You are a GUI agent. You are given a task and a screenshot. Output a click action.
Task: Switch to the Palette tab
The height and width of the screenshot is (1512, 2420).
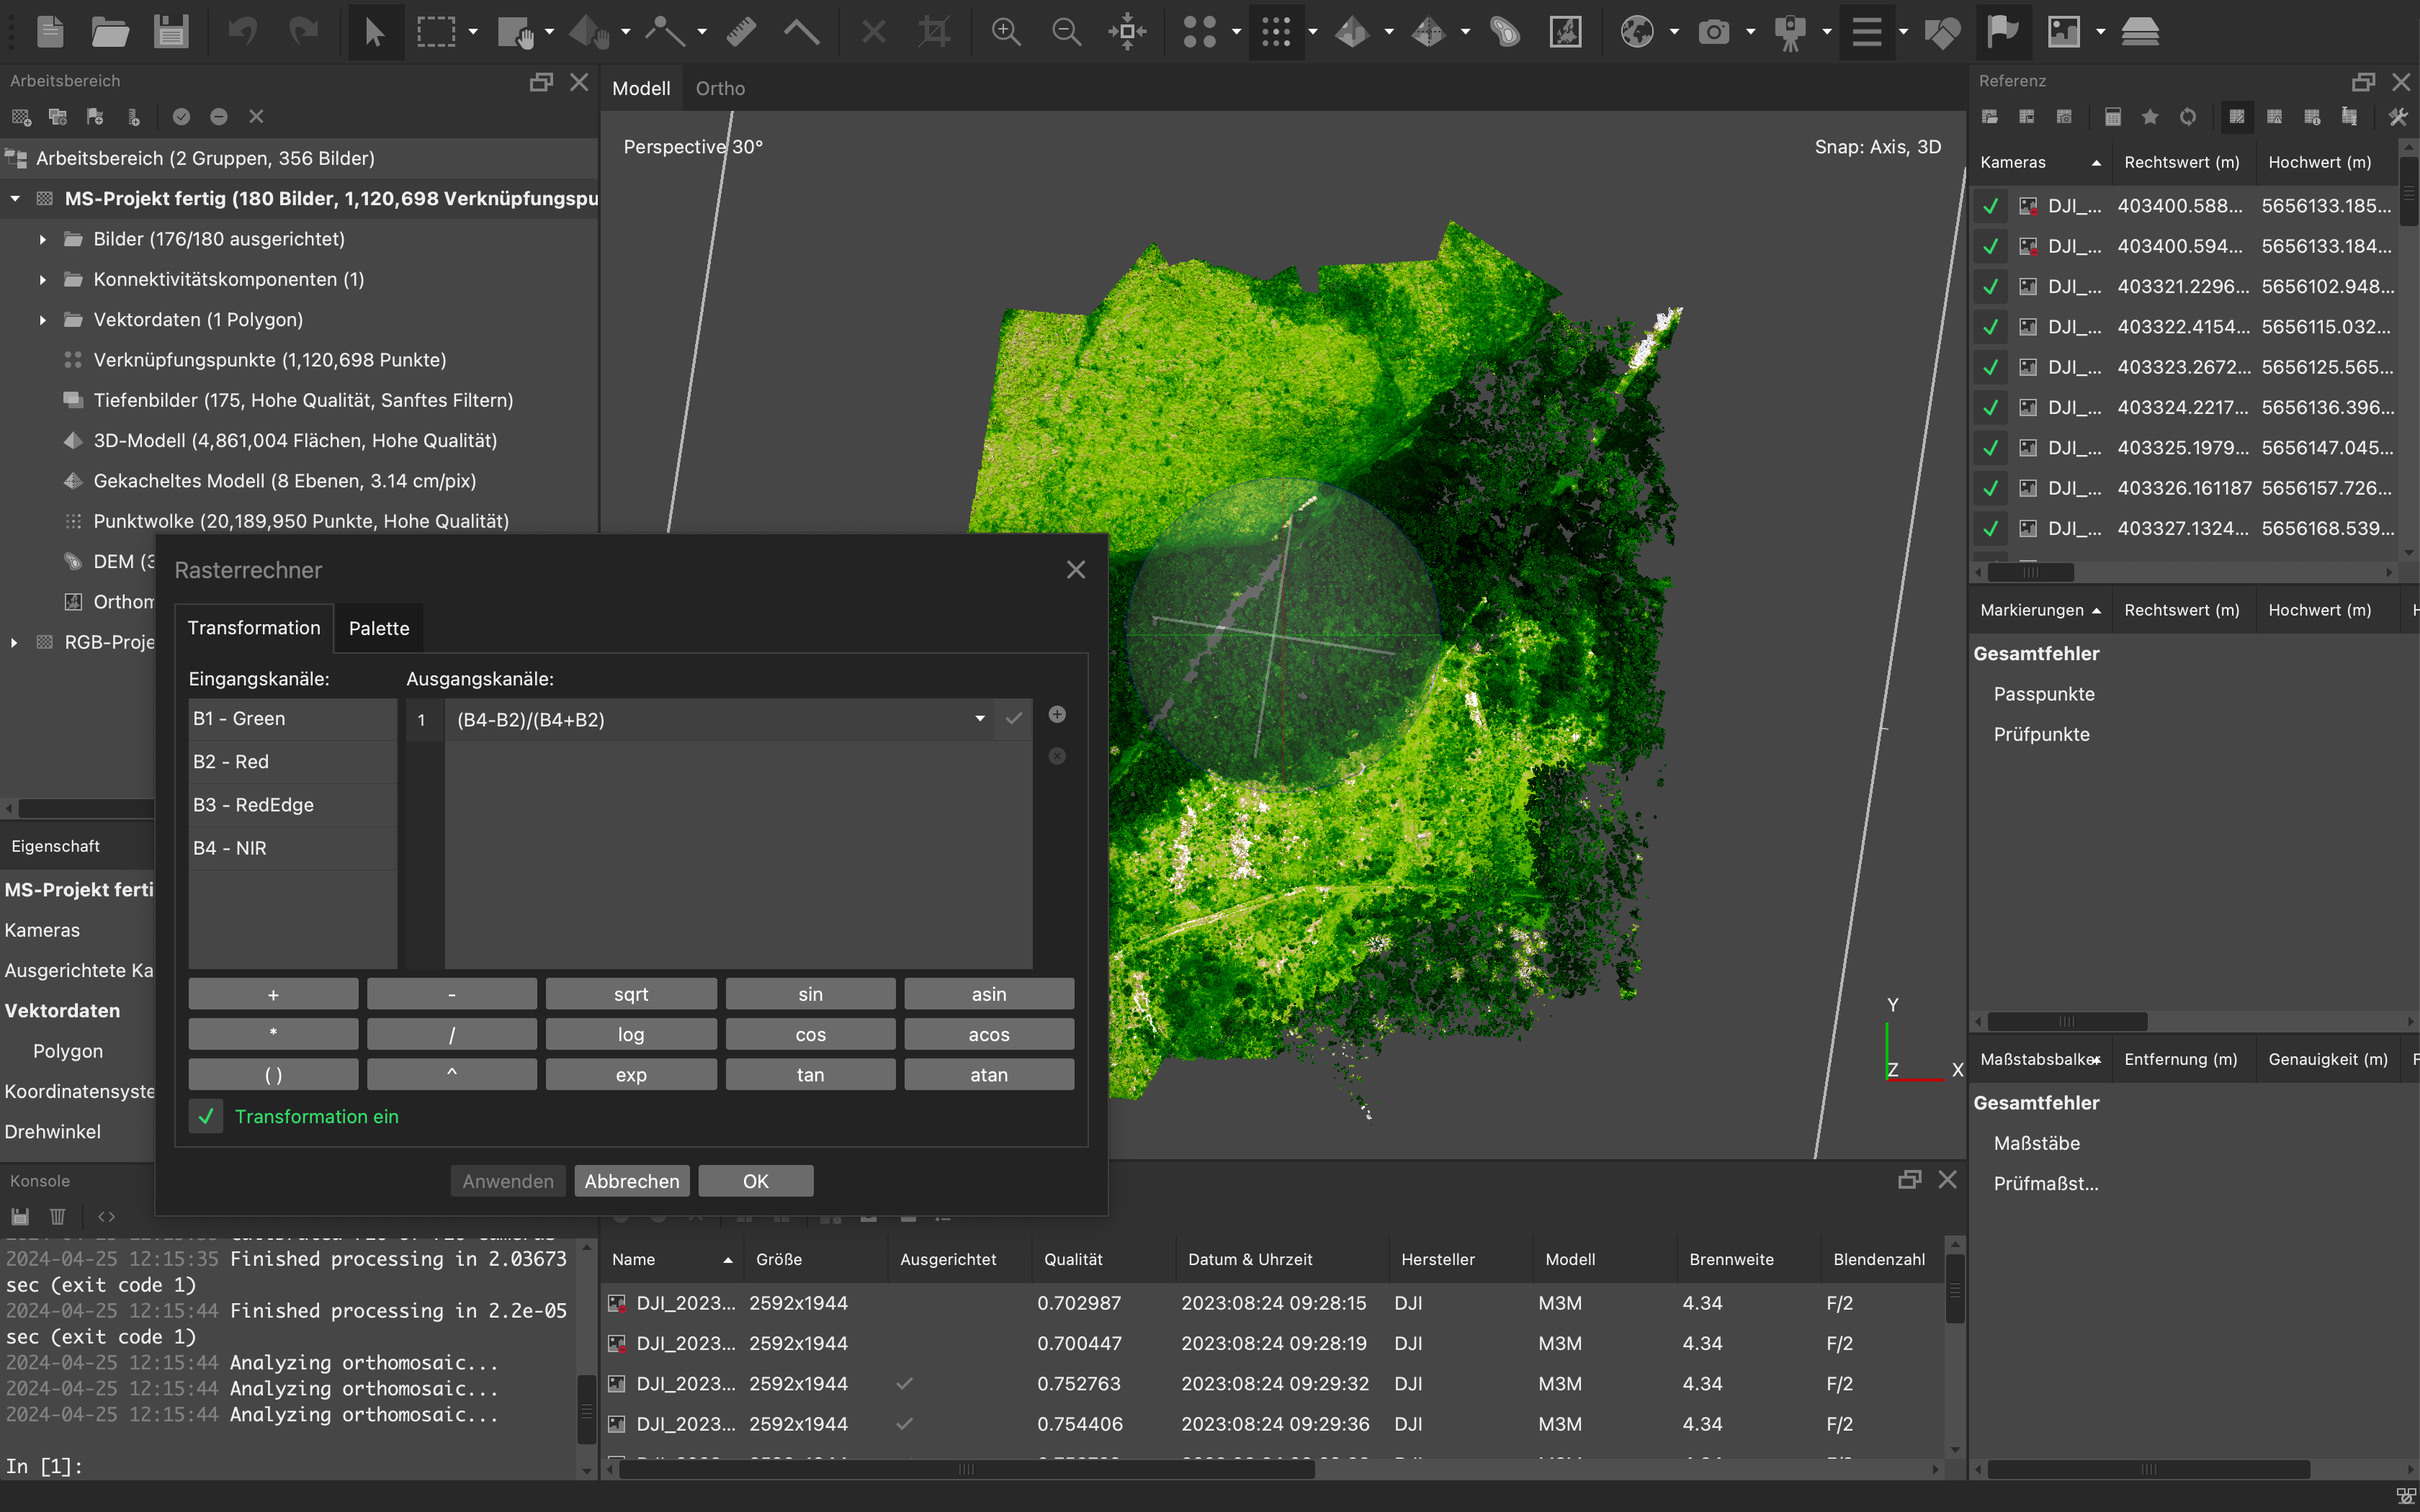pyautogui.click(x=379, y=628)
